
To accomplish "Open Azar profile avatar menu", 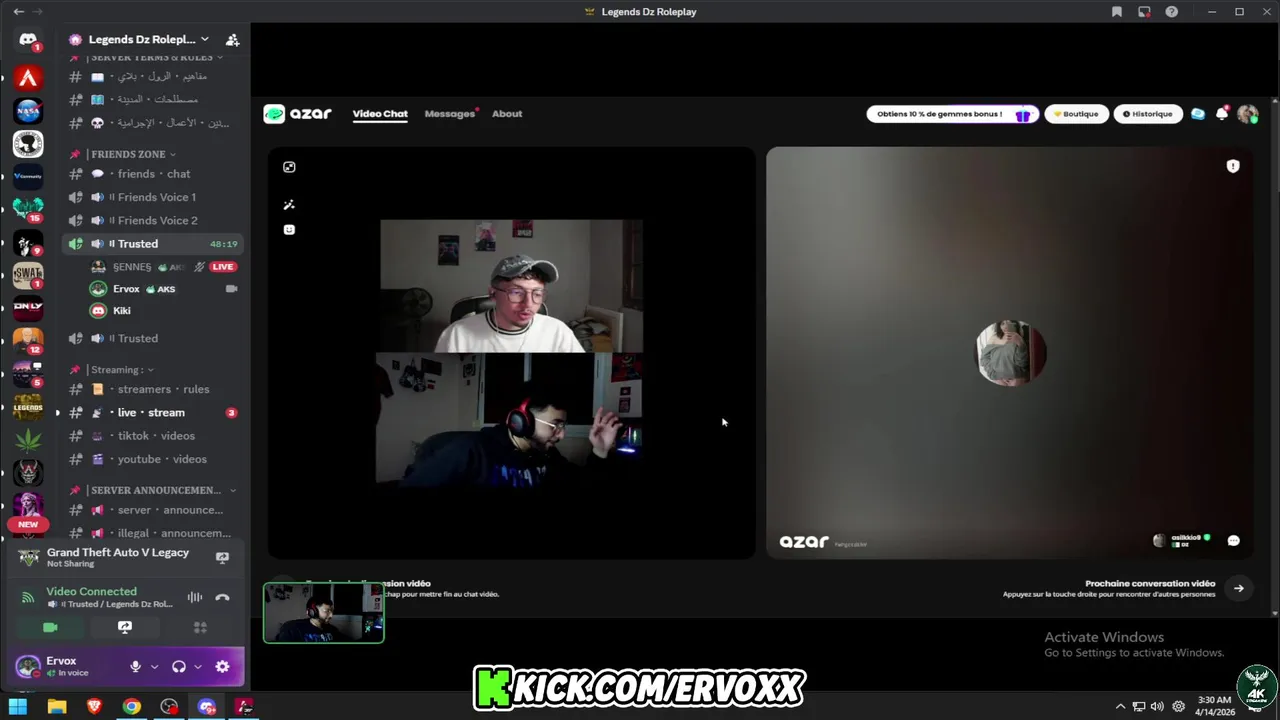I will tap(1247, 114).
